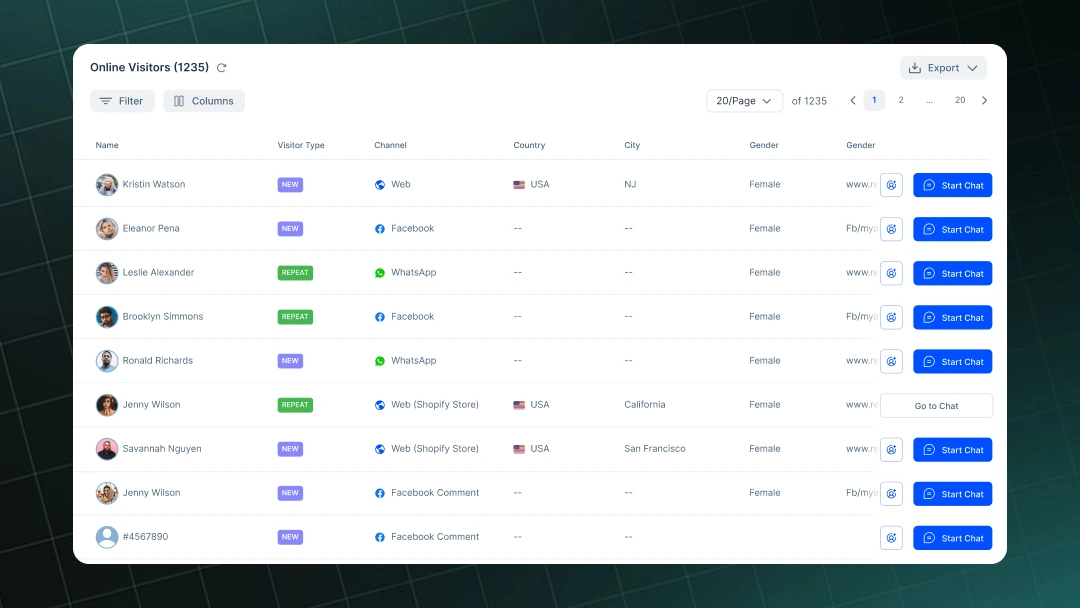The height and width of the screenshot is (608, 1080).
Task: Click the round icon button for Savannah Nguyen
Action: tap(891, 450)
